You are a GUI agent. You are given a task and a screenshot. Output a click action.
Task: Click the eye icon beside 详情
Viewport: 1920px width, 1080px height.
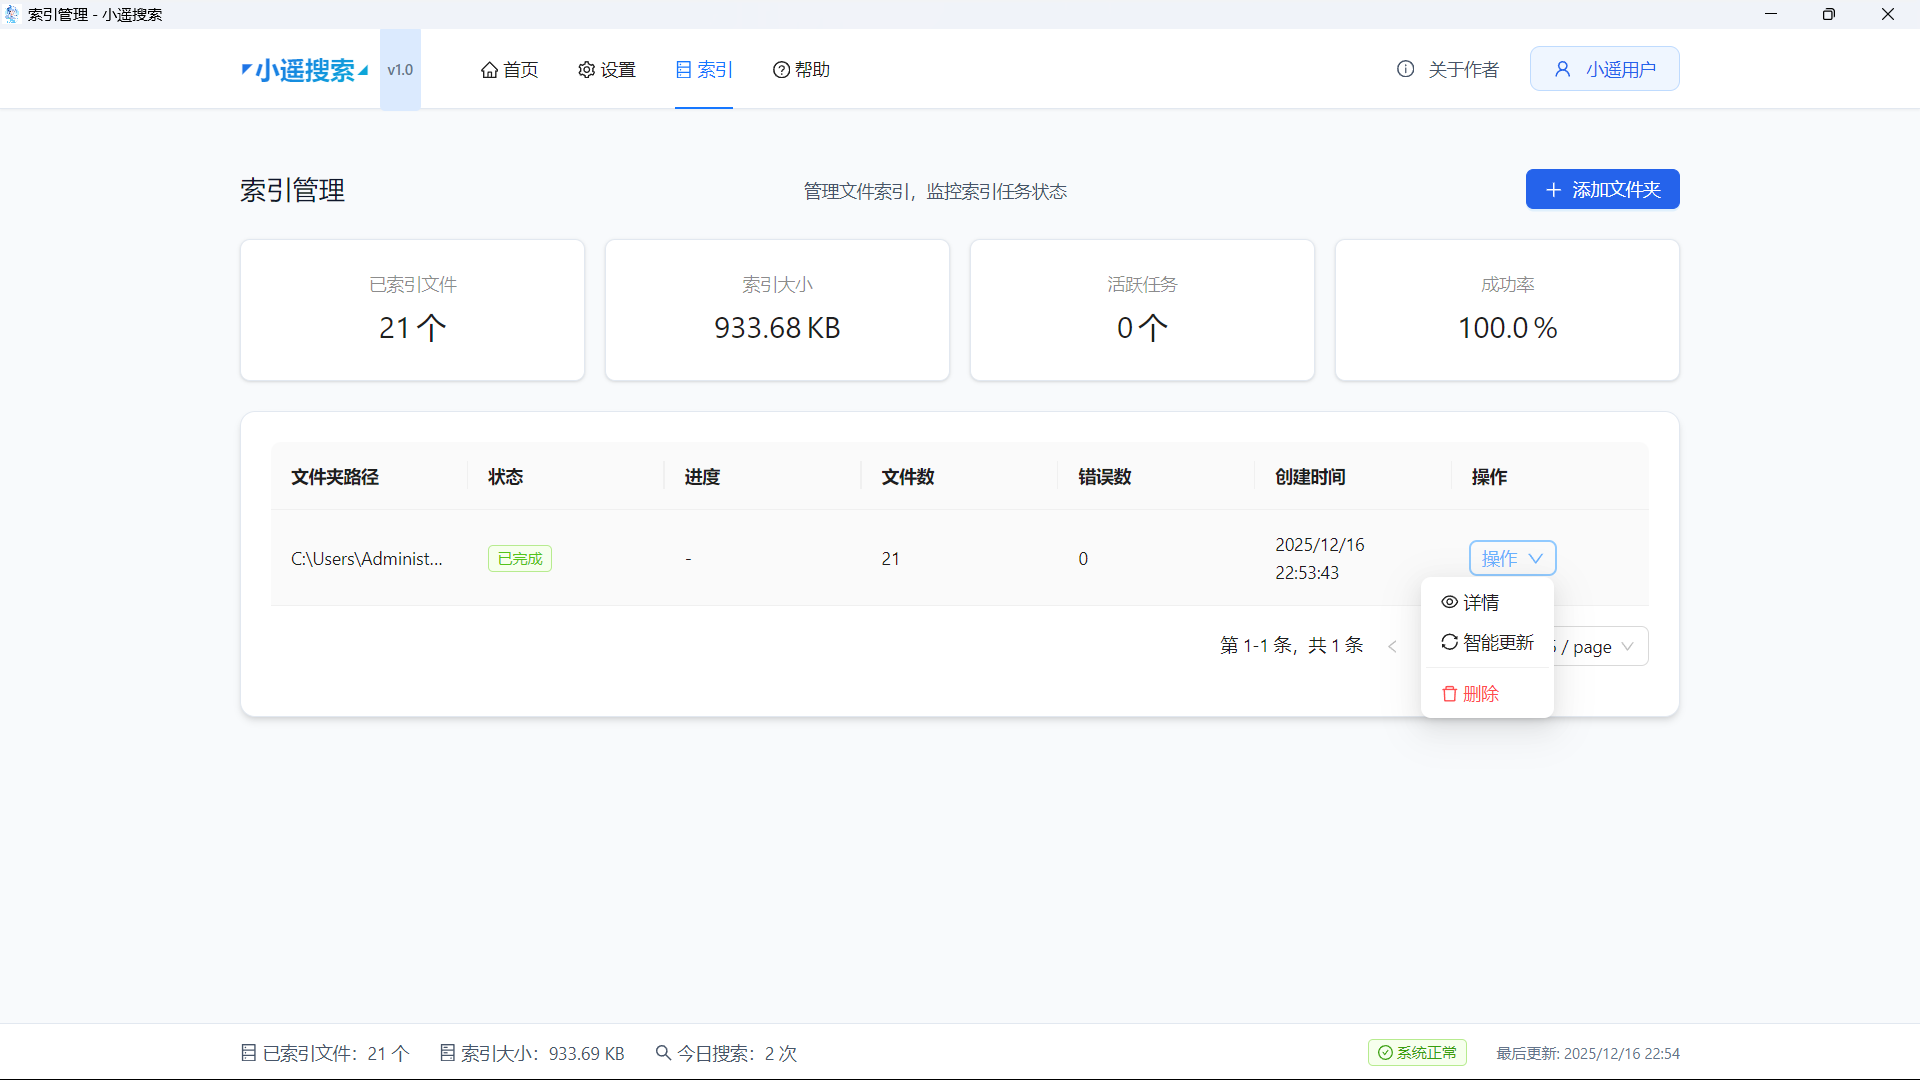click(1449, 602)
